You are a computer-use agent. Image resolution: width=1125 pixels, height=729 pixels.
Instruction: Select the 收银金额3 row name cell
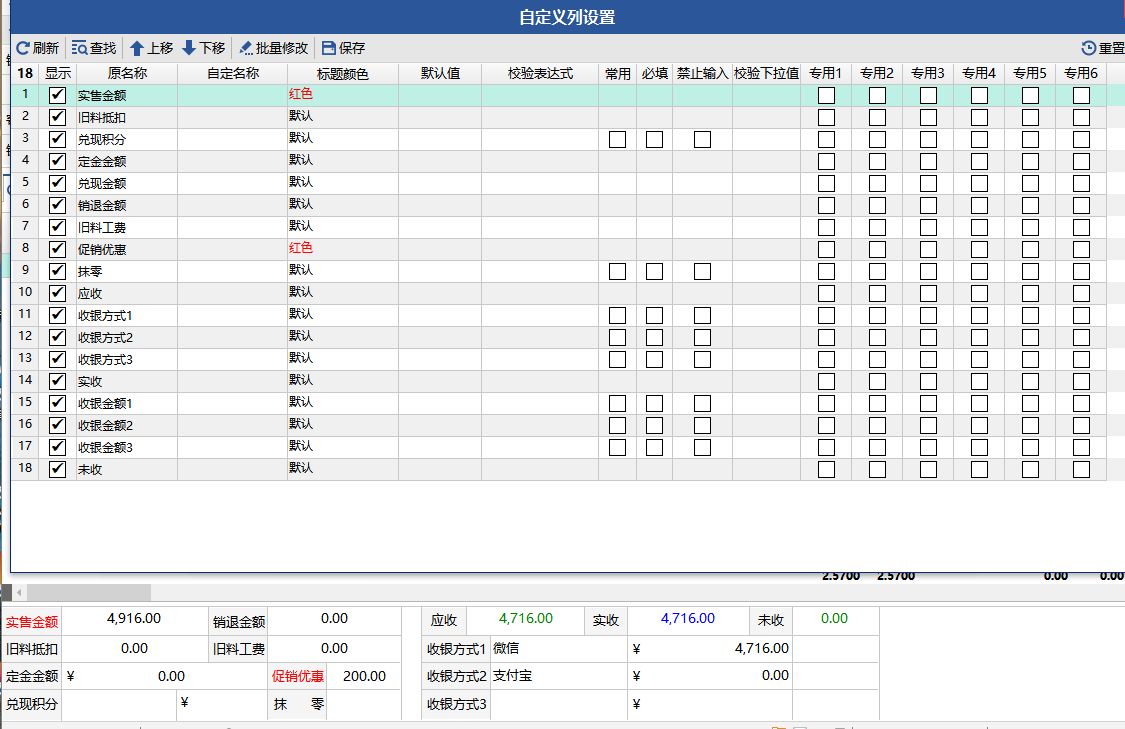point(127,447)
